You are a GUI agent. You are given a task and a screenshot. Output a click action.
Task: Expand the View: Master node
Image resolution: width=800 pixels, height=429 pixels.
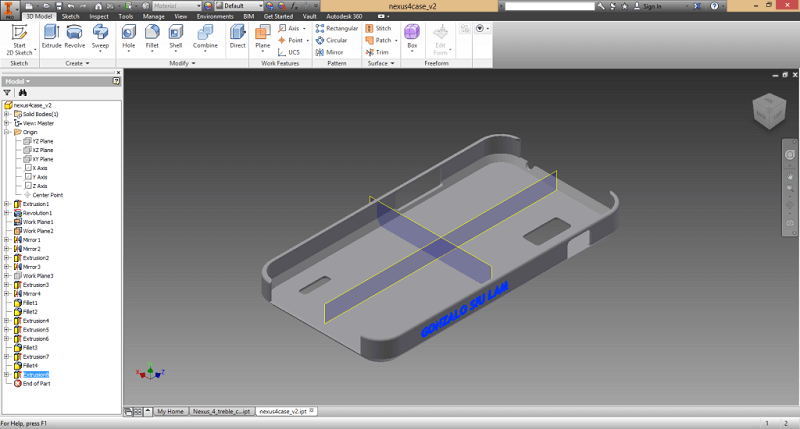[x=7, y=123]
